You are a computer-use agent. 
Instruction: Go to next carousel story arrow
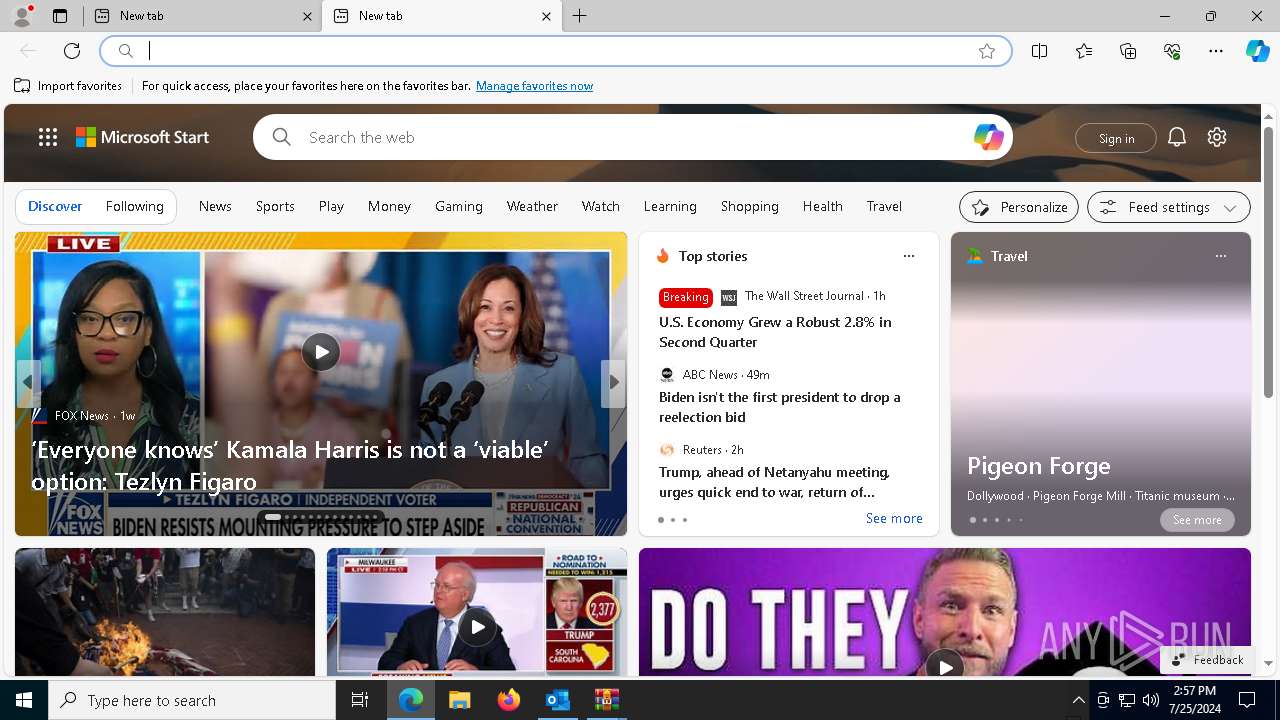coord(613,382)
